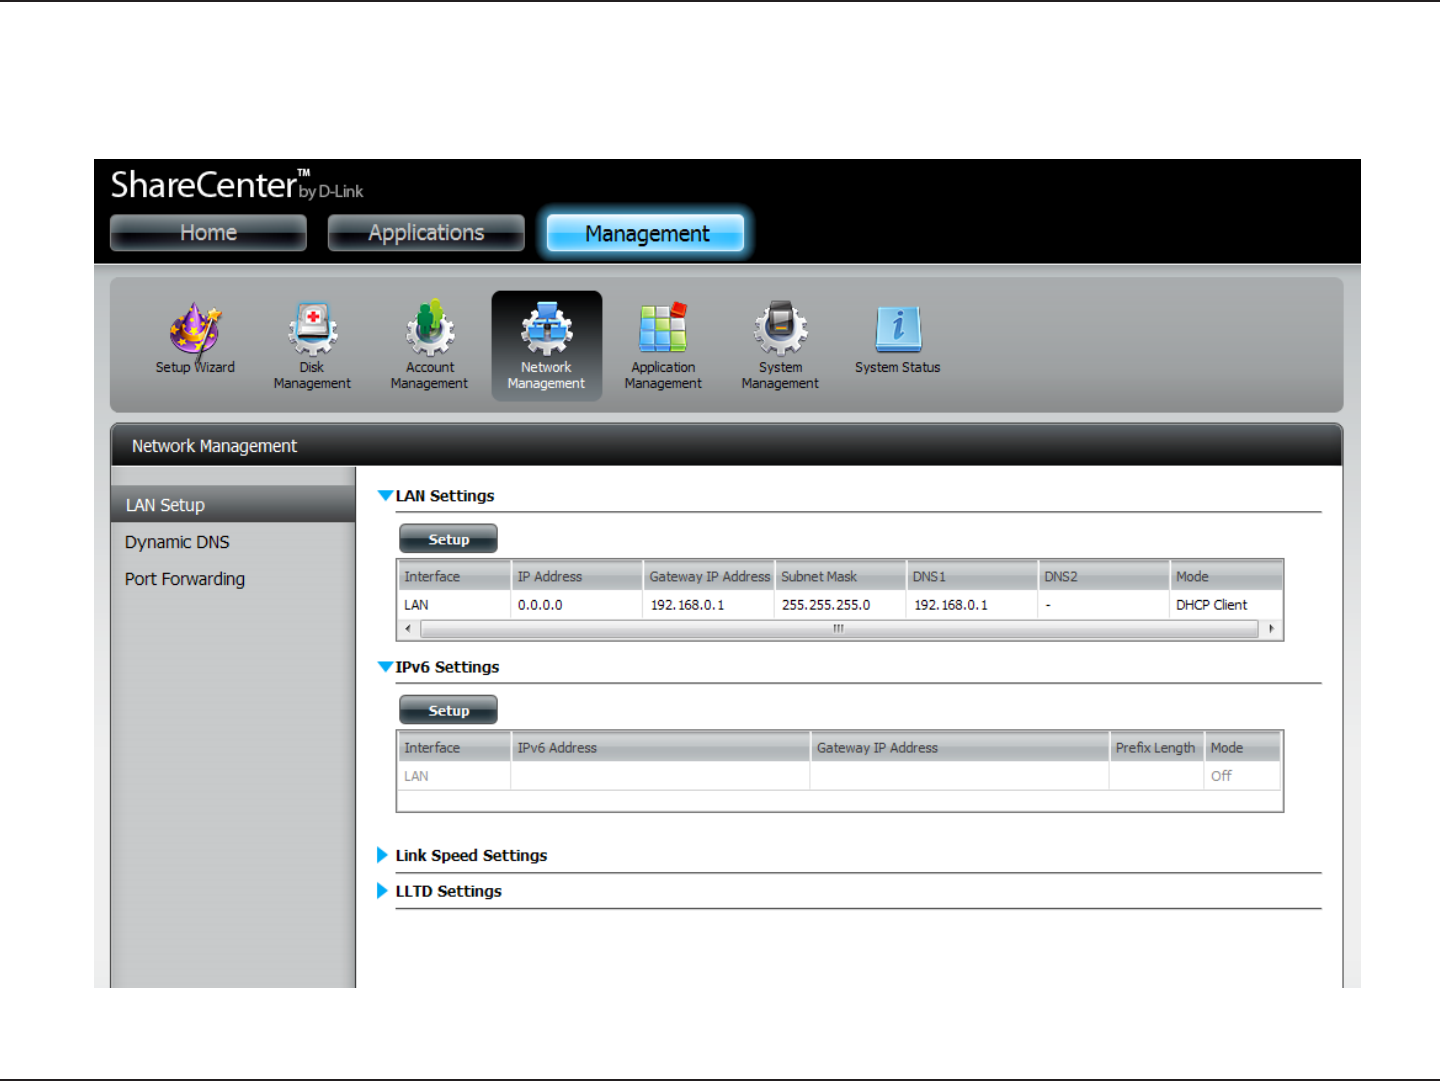Collapse the IPv6 Settings section
The image size is (1440, 1081).
[x=385, y=667]
